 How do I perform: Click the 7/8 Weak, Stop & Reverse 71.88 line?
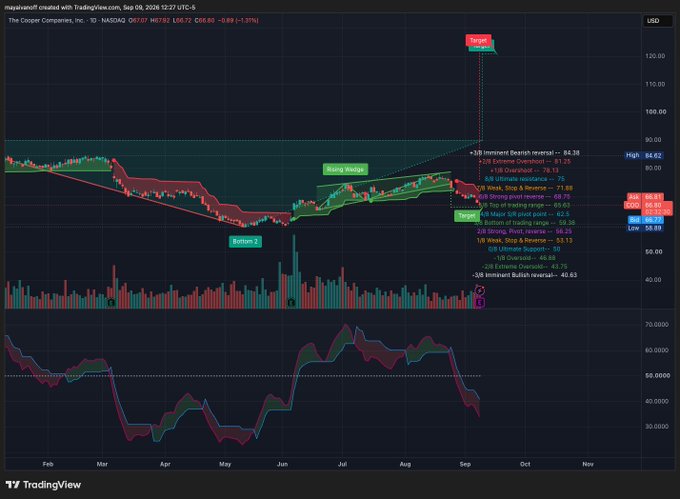tap(524, 188)
